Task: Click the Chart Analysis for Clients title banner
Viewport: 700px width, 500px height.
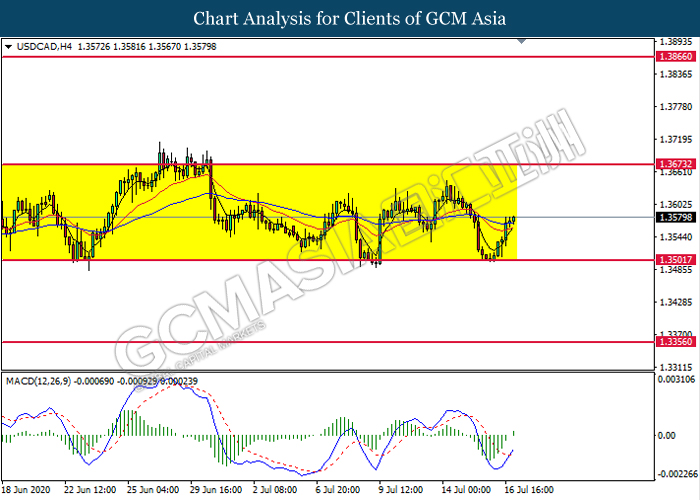Action: coord(350,18)
